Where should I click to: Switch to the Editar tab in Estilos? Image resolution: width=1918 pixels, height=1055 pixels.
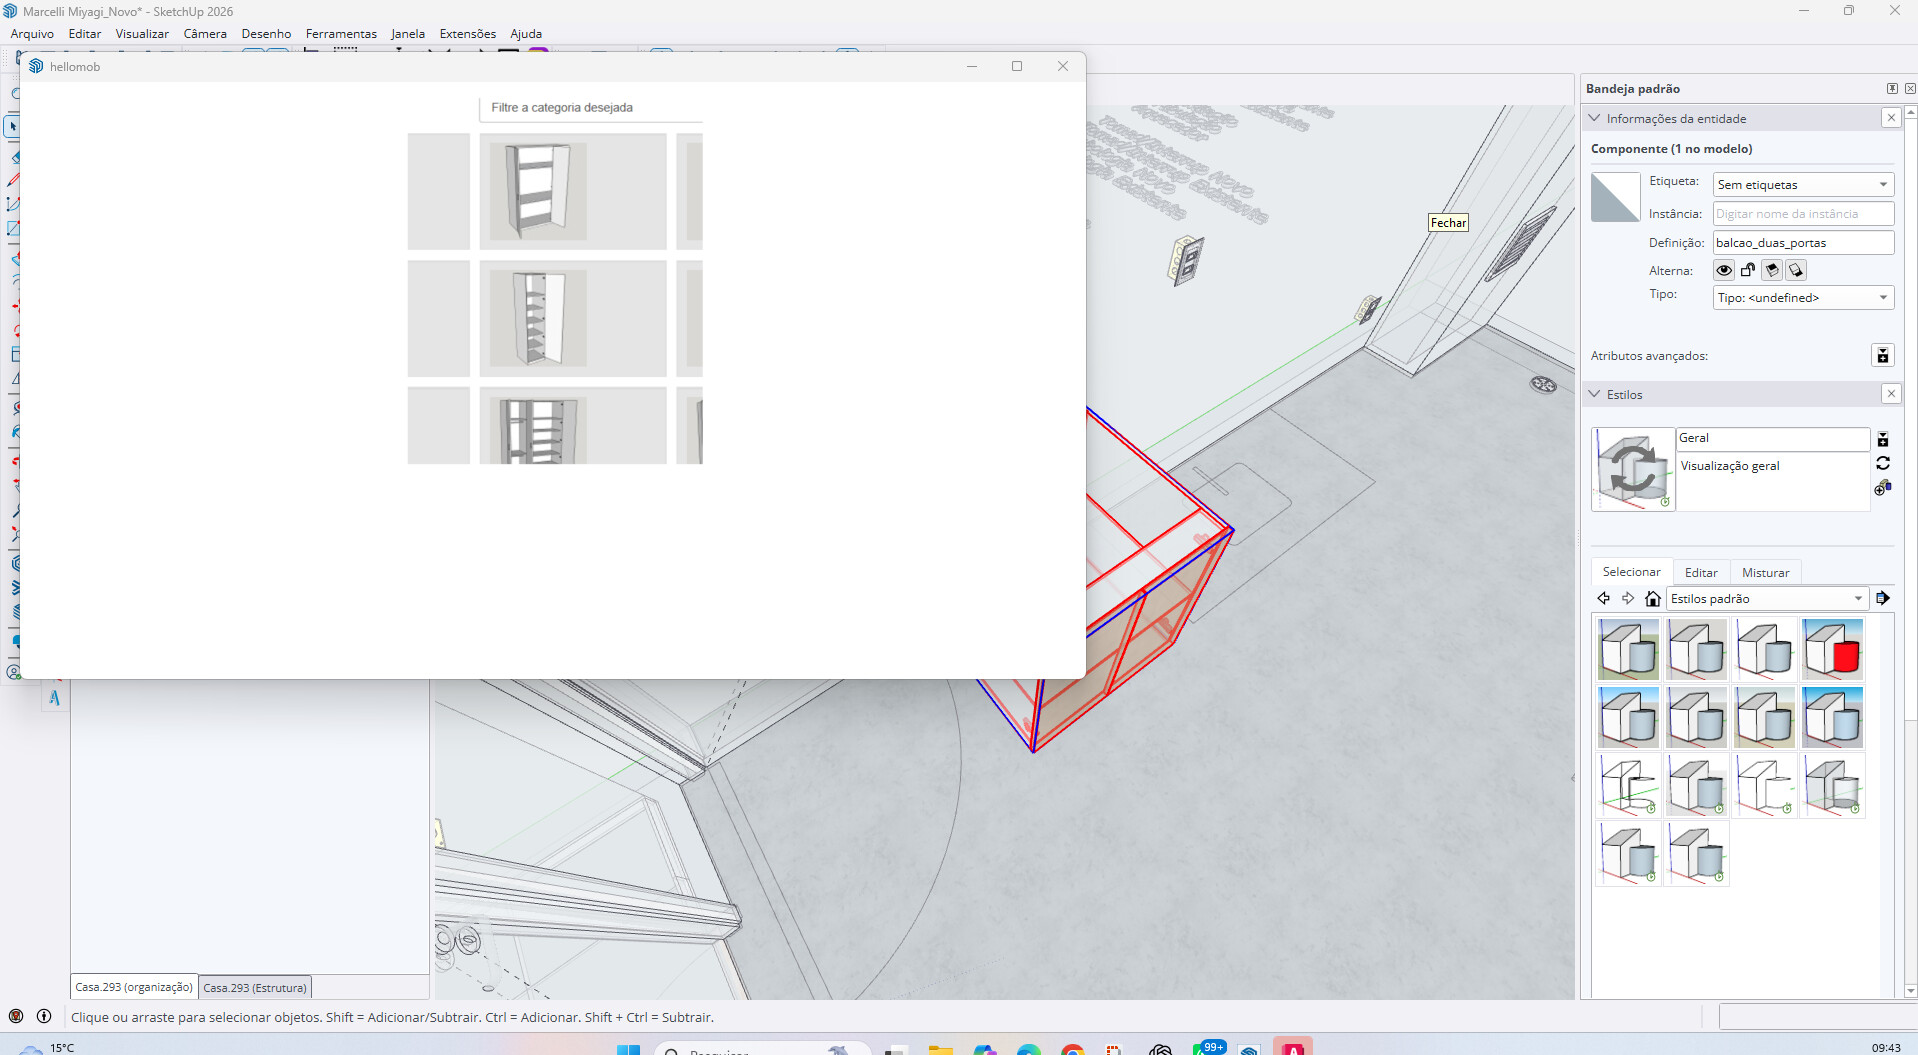coord(1701,573)
